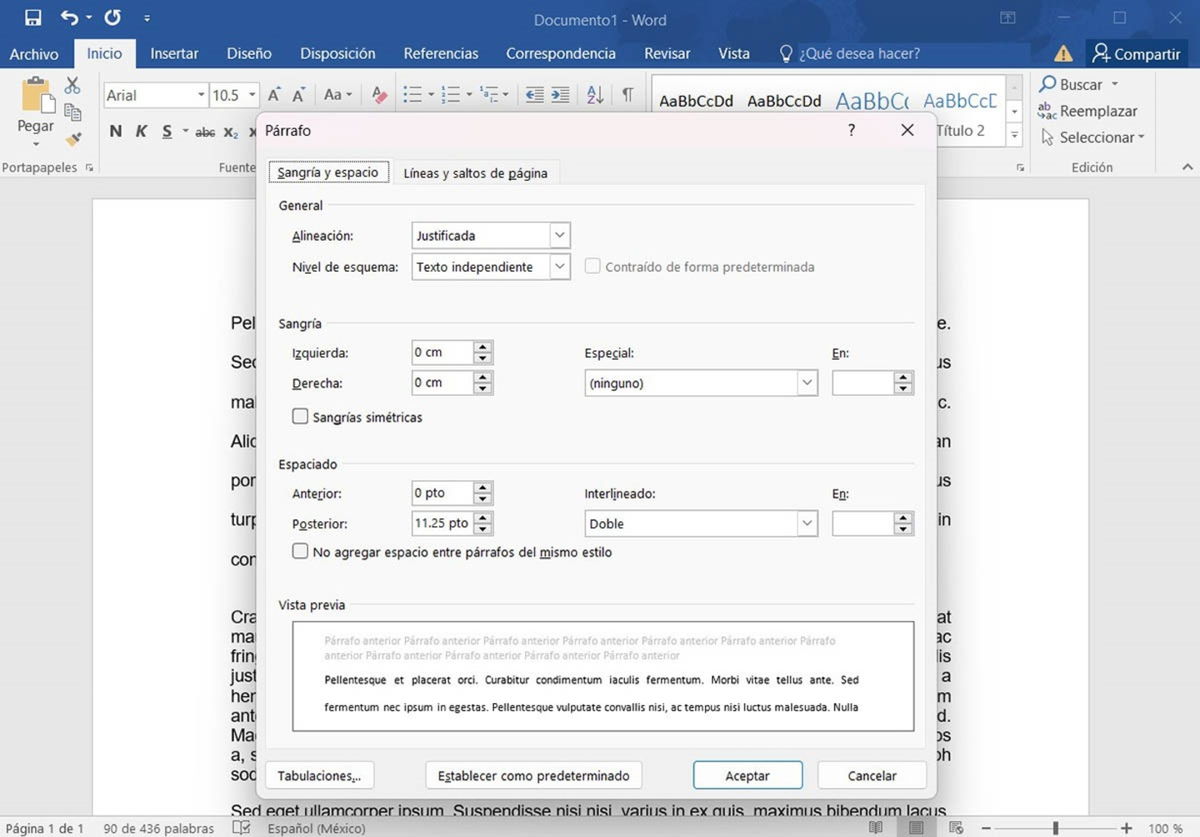The image size is (1200, 837).
Task: Toggle Contraído de forma predeterminada
Action: (x=592, y=266)
